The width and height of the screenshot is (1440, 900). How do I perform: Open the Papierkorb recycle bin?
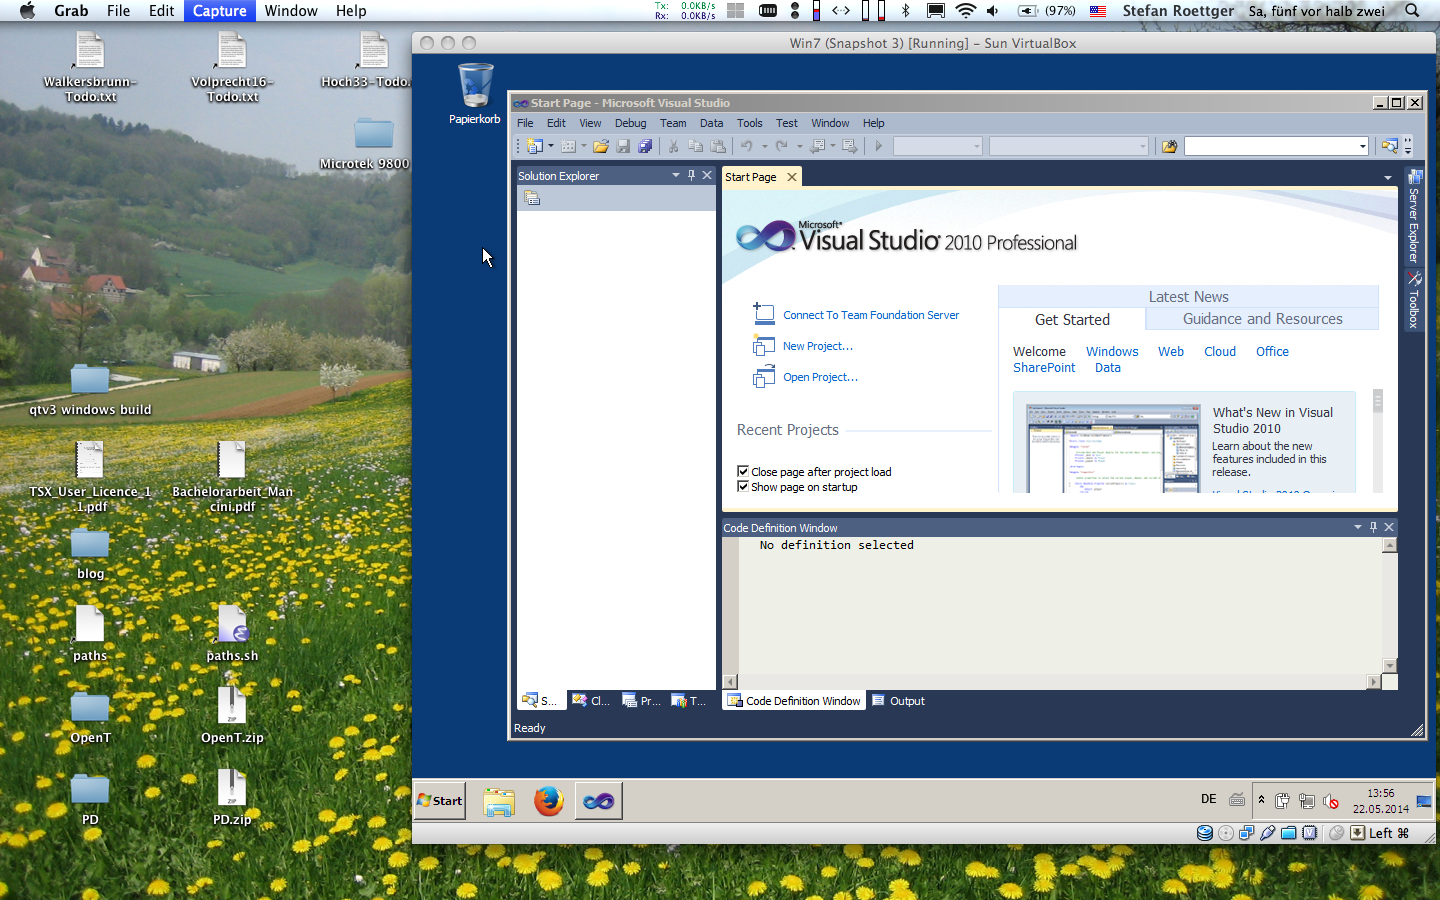click(x=475, y=94)
